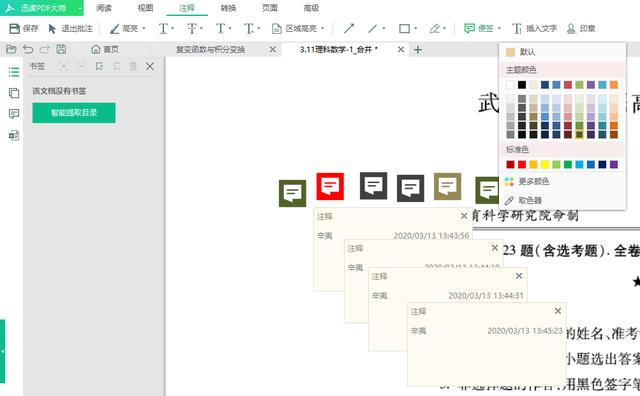Close the 复变函数与积分变换 tab
Viewport: 640px width, 396px height.
pos(273,49)
